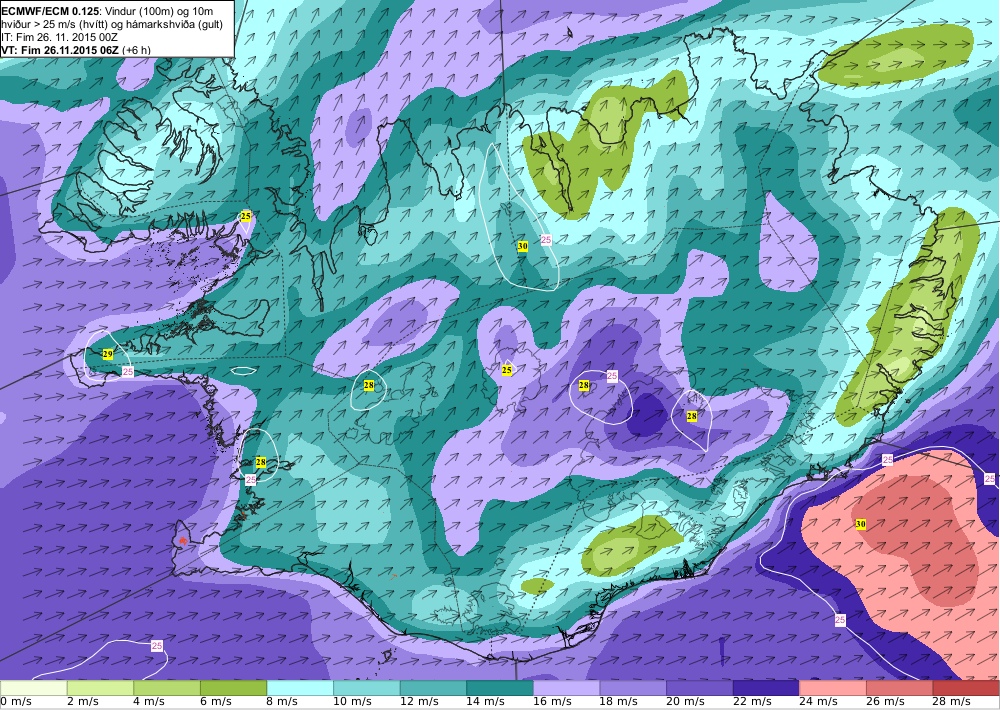The width and height of the screenshot is (1000, 710).
Task: Click the 'IT: Fim 26. 11. 2015 00Z' line
Action: [x=60, y=37]
